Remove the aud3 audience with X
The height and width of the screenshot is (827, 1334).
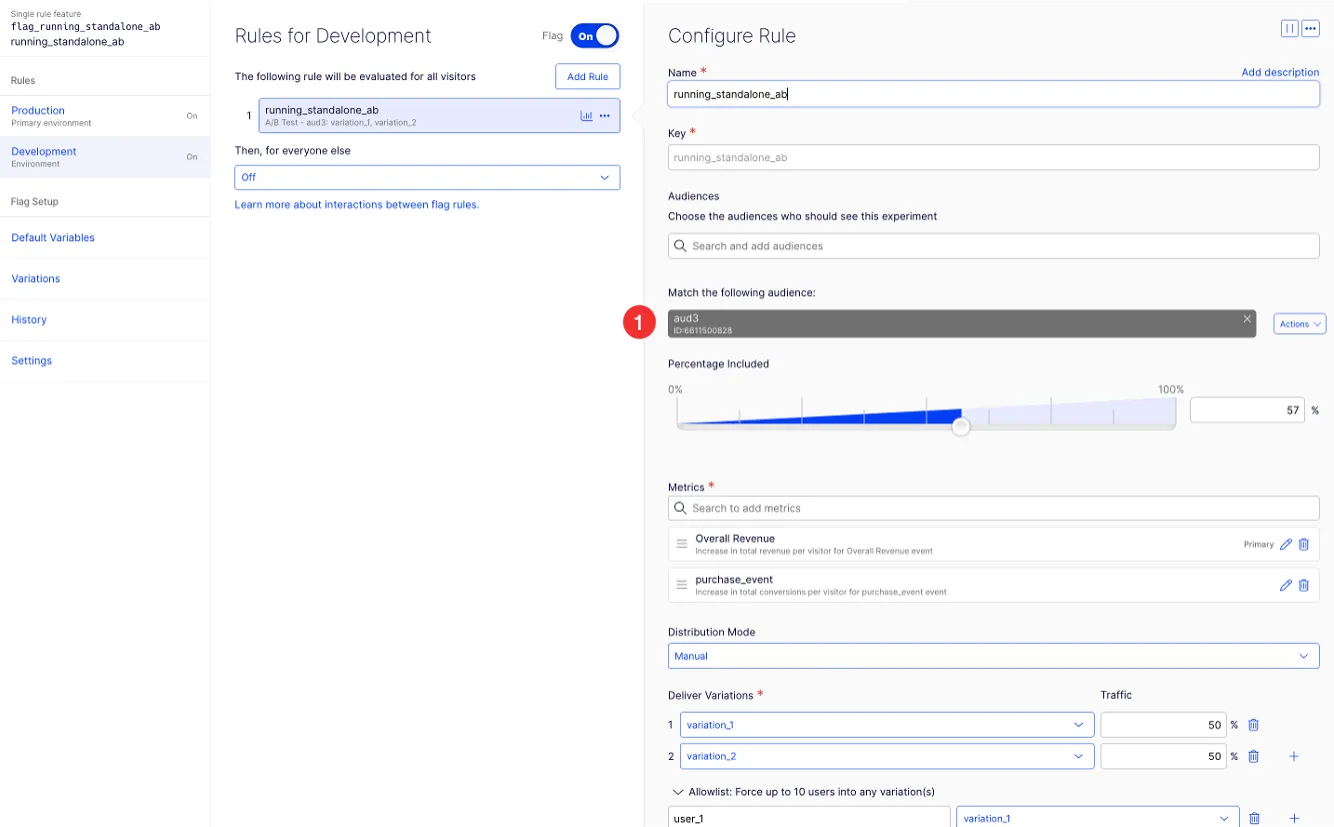(x=1247, y=319)
